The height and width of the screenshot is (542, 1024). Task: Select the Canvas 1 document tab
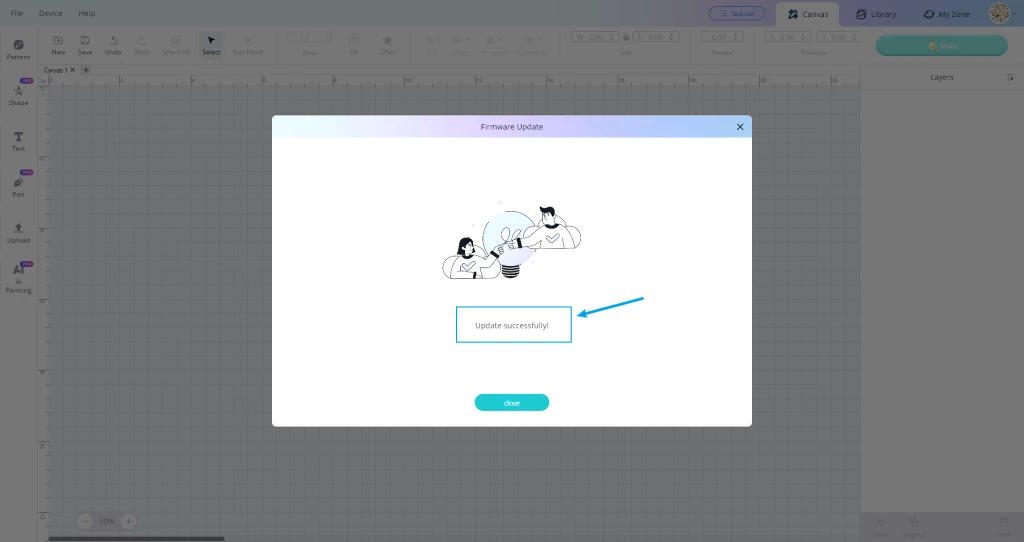(x=56, y=70)
